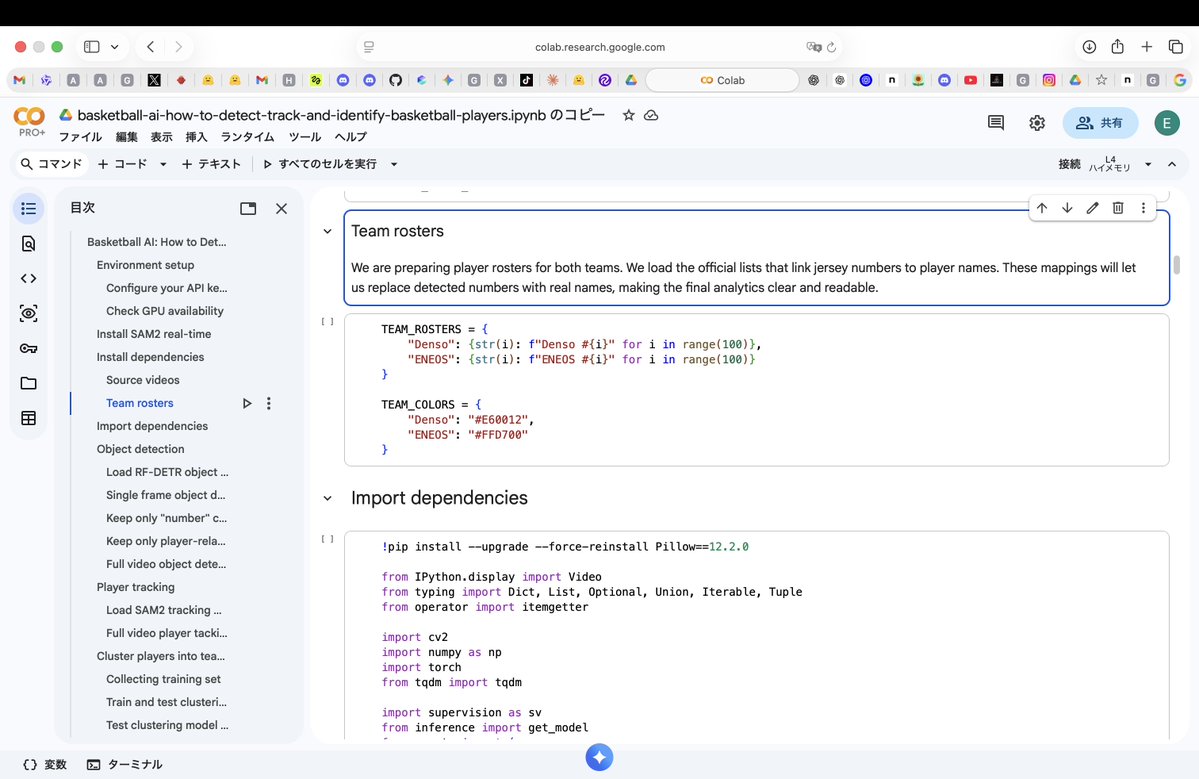
Task: Open the find and replace sidebar icon
Action: [x=28, y=244]
